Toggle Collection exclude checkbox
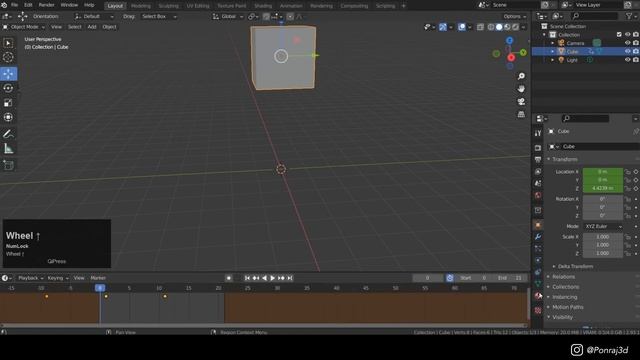Screen dimensions: 640x360 pos(619,35)
